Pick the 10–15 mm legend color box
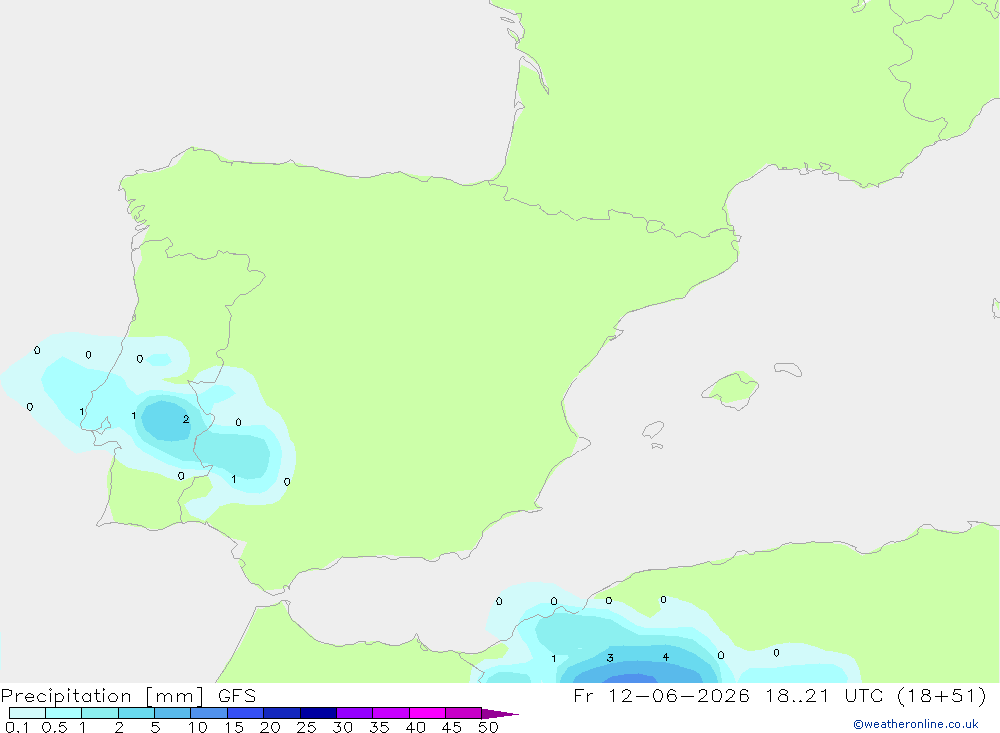Image resolution: width=1000 pixels, height=733 pixels. pos(209,713)
